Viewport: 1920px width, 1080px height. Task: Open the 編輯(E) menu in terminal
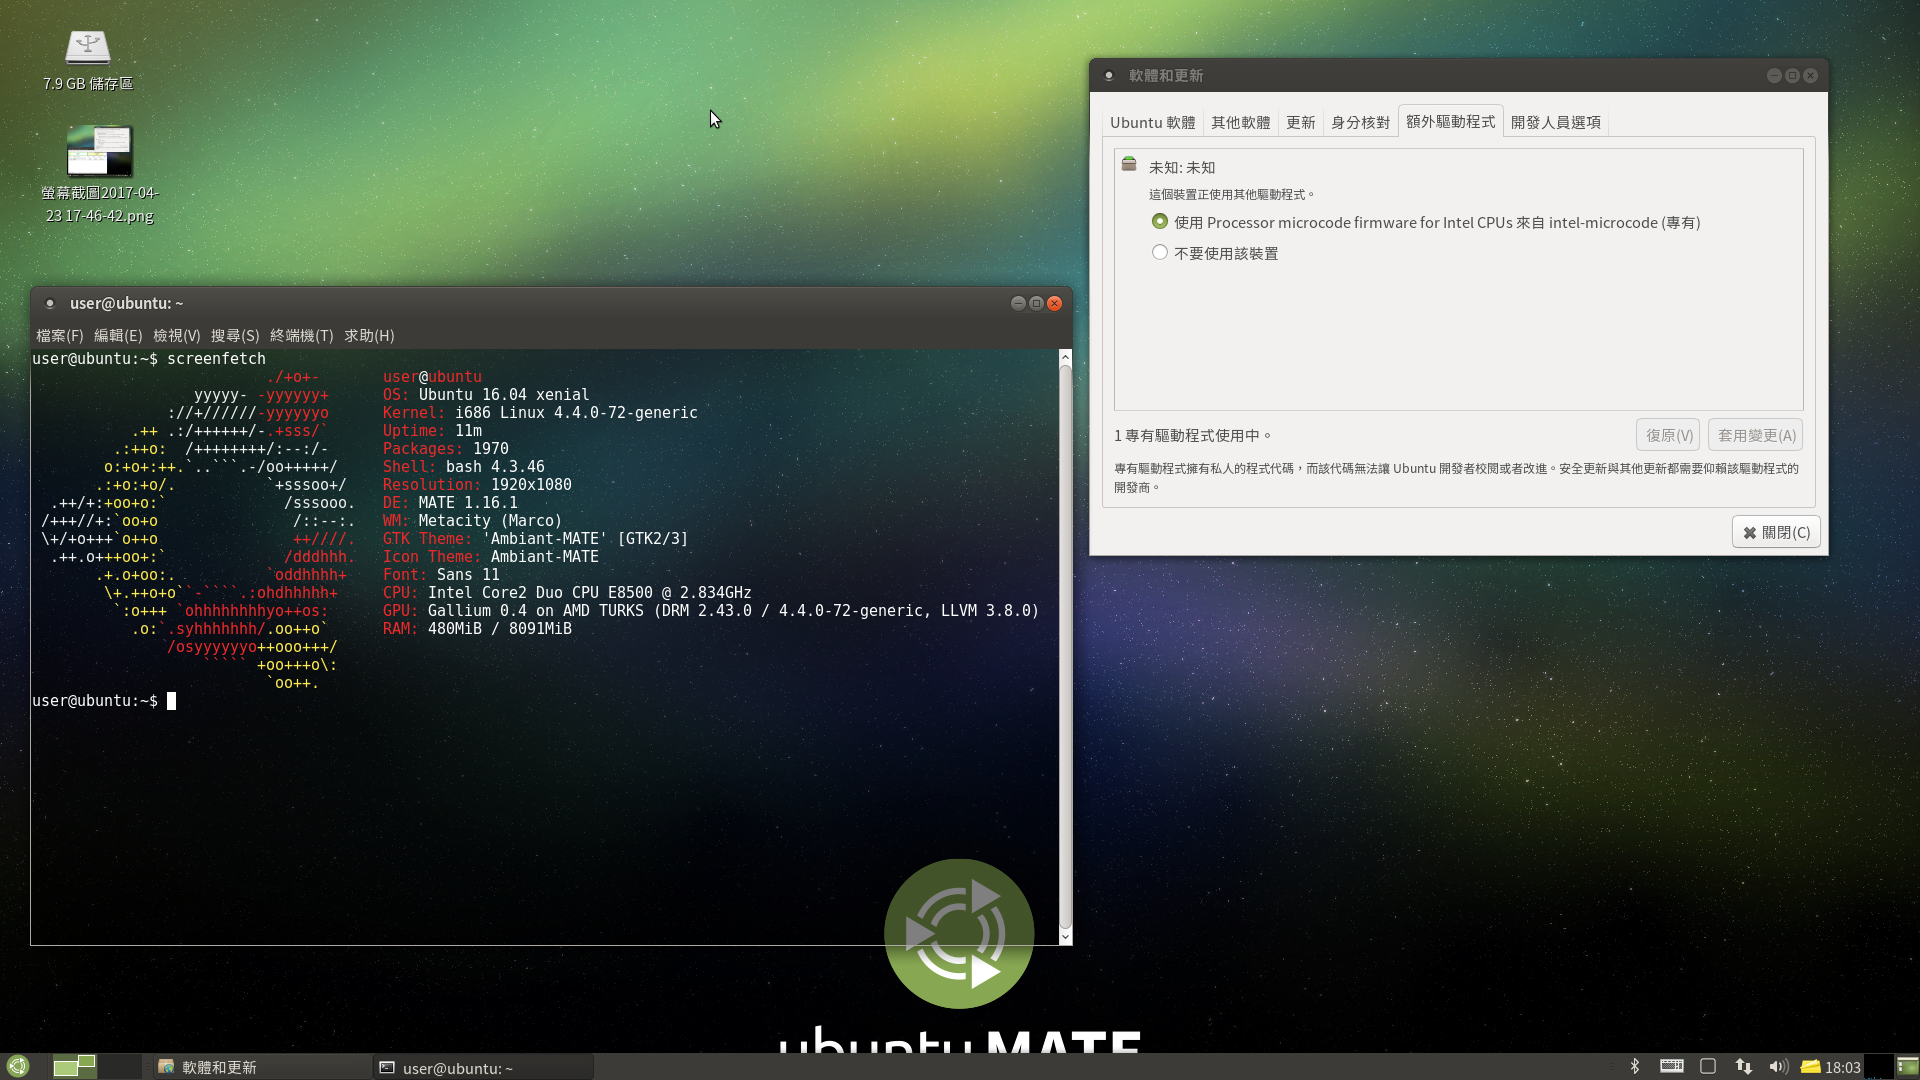point(118,336)
